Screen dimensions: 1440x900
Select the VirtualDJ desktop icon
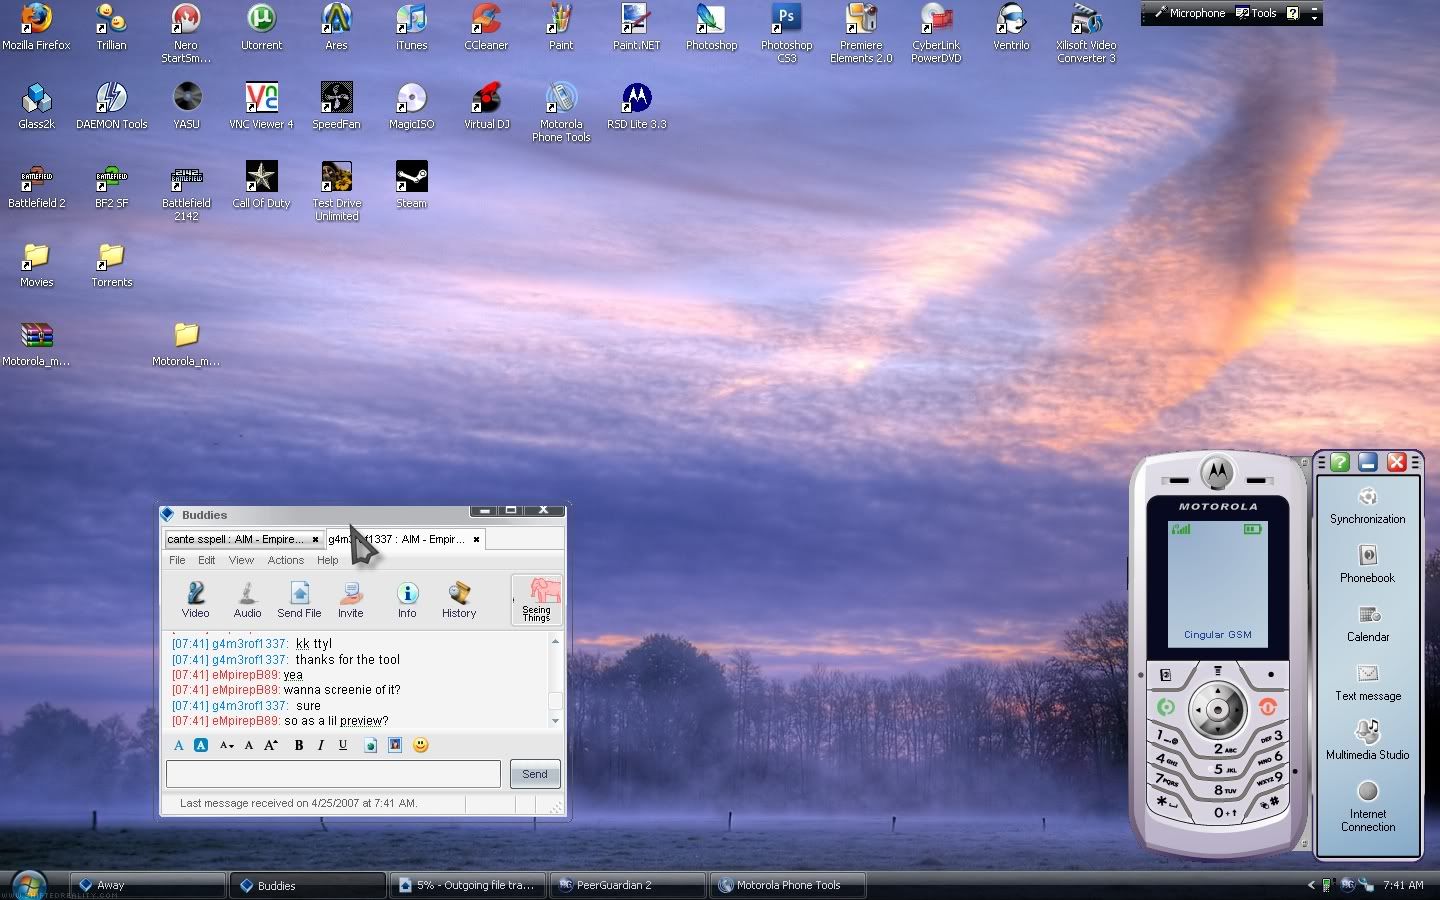point(486,106)
